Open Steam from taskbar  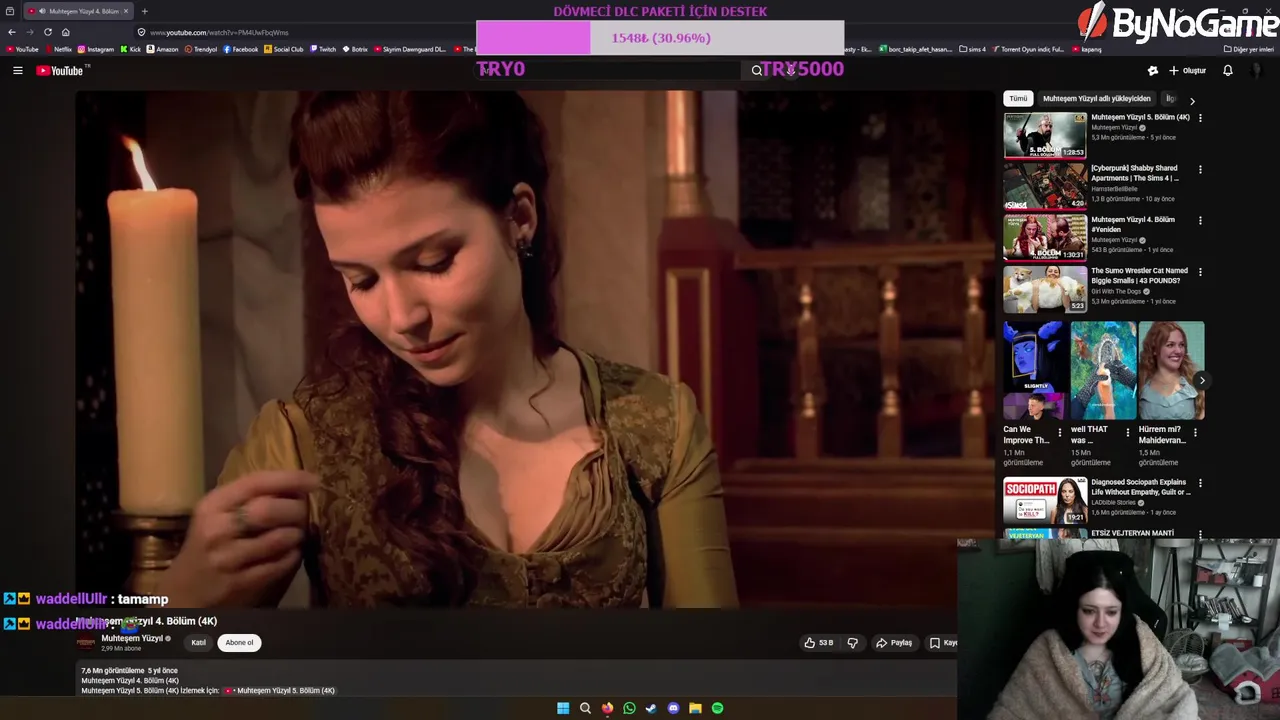(651, 708)
